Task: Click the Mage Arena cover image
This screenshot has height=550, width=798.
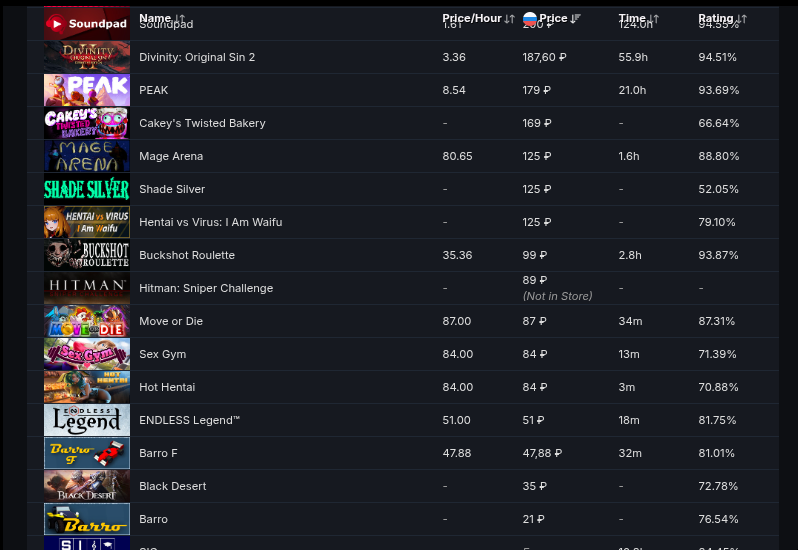Action: point(87,156)
